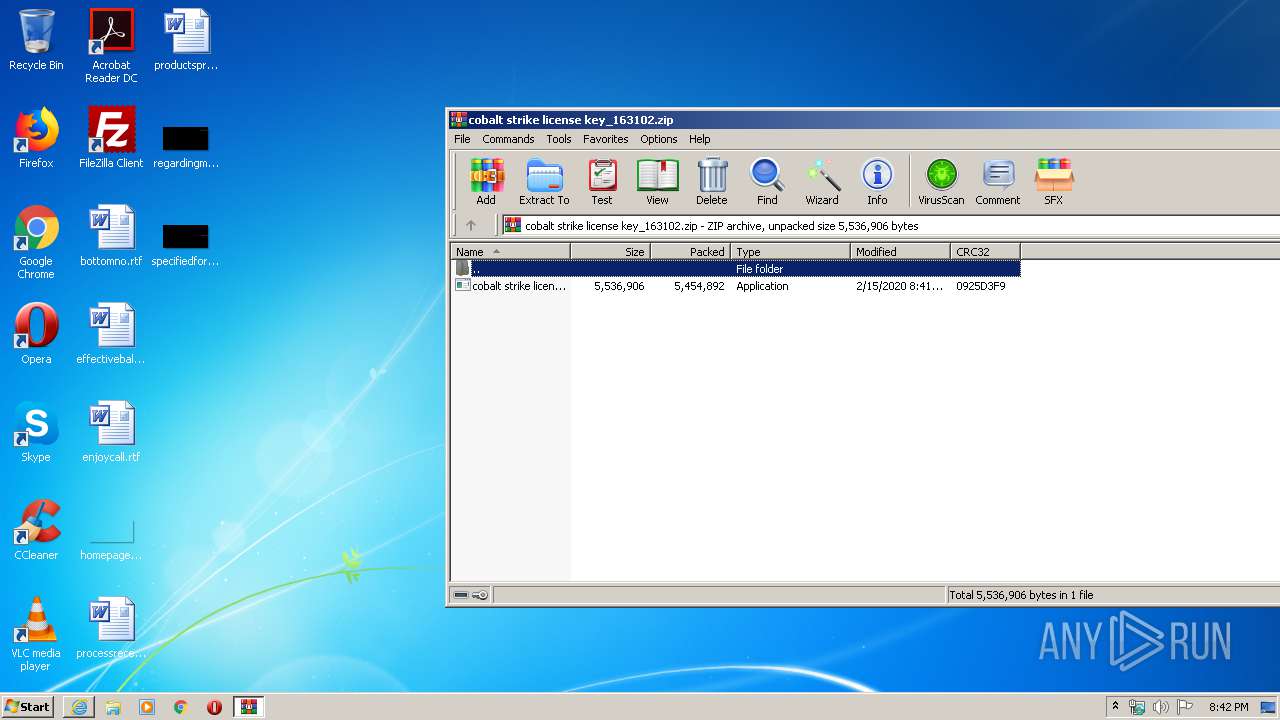The image size is (1280, 720).
Task: Click the 8:42 PM taskbar clock
Action: (1228, 707)
